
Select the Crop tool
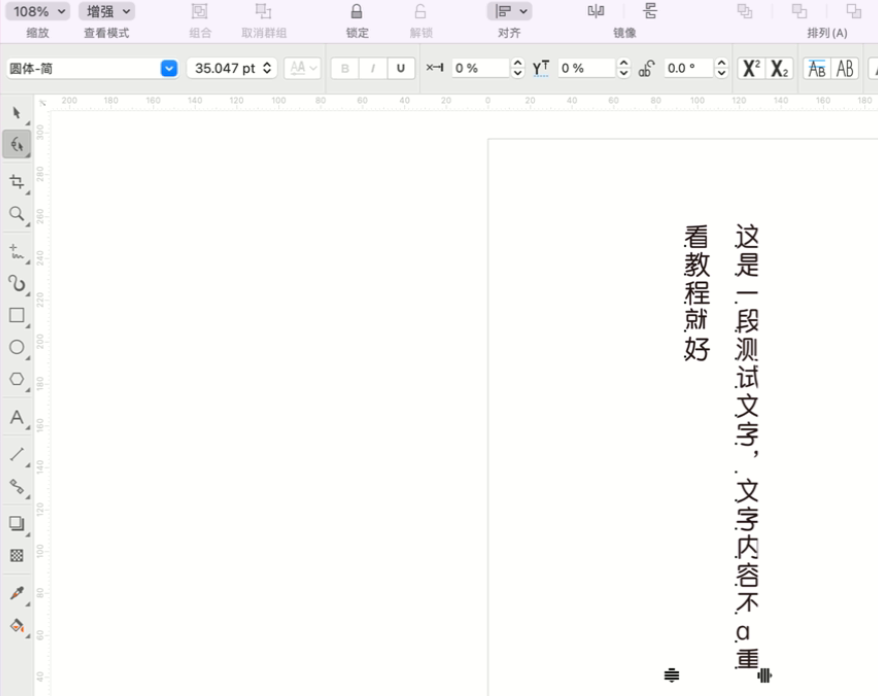(16, 181)
